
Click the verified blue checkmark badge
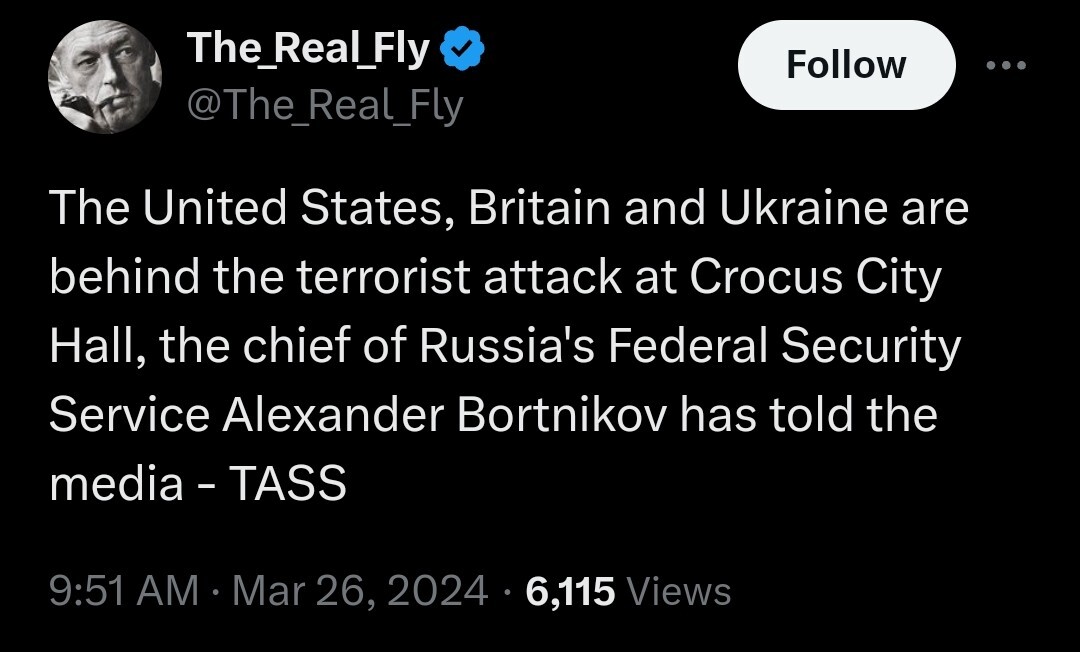pos(464,48)
